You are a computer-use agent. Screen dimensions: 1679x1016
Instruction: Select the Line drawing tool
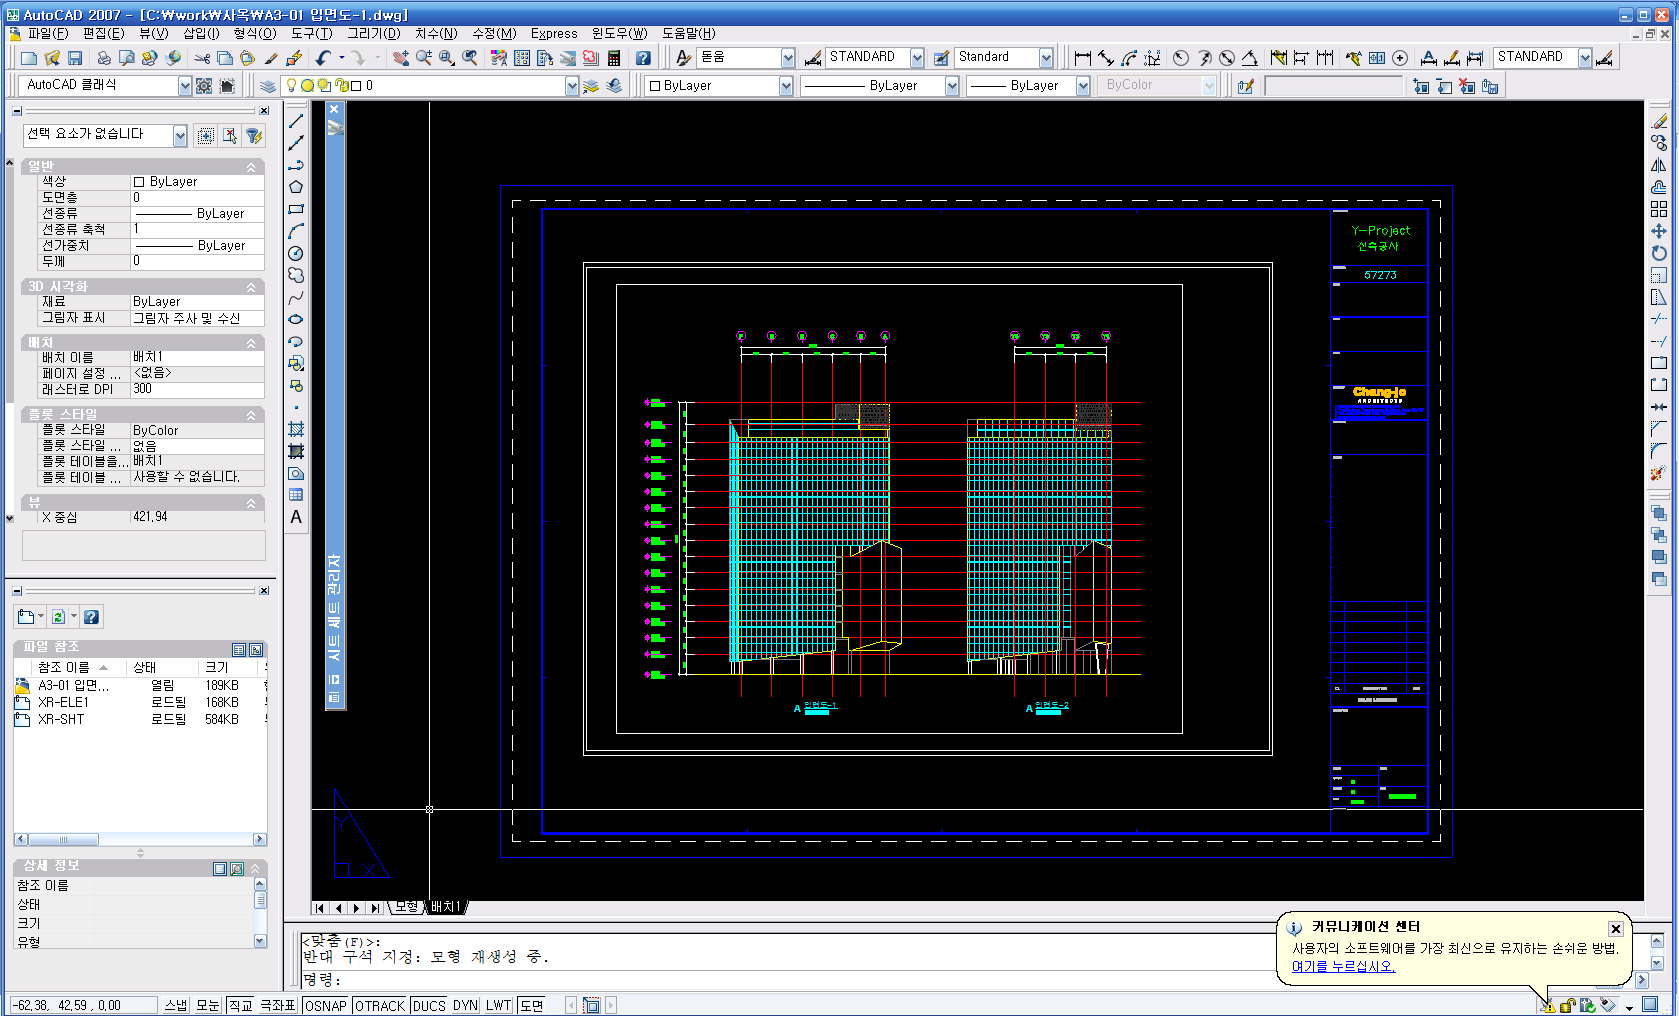tap(296, 121)
